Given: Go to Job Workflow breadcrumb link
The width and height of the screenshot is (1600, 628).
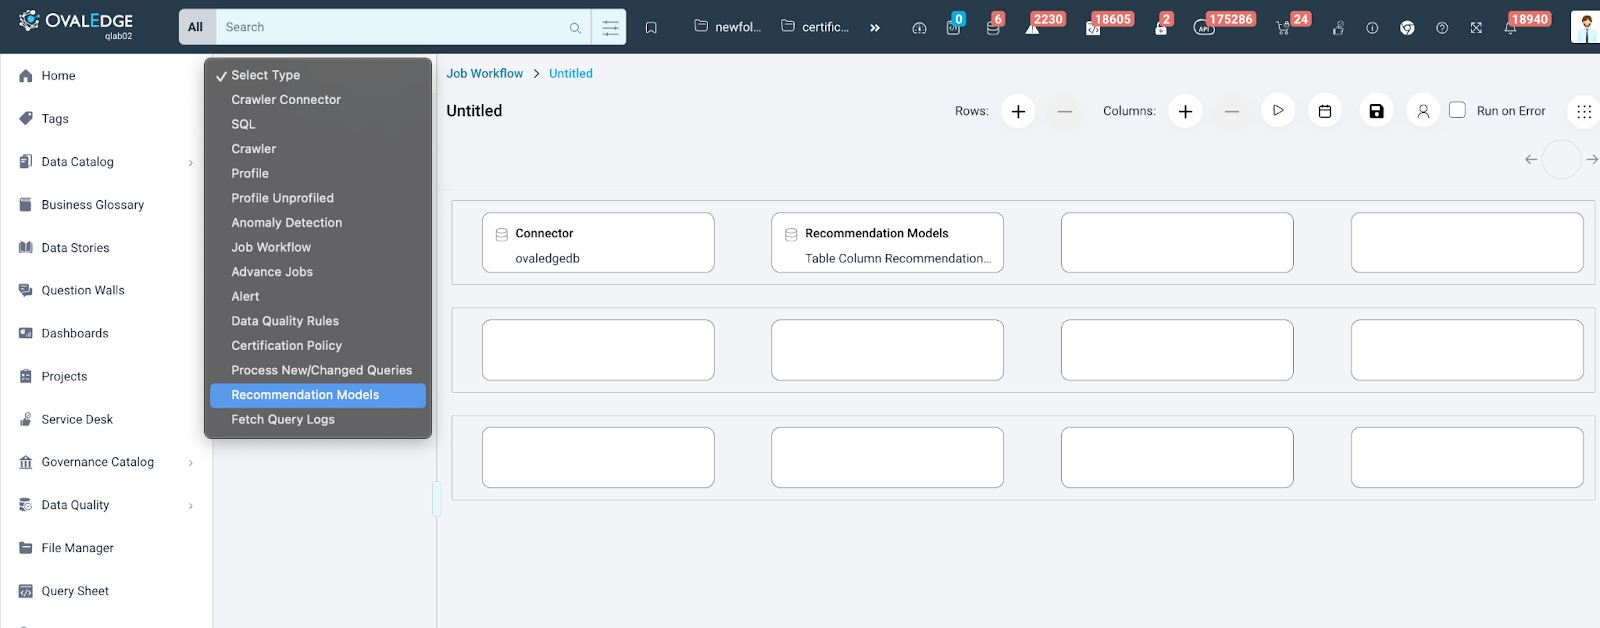Looking at the screenshot, I should tap(484, 74).
